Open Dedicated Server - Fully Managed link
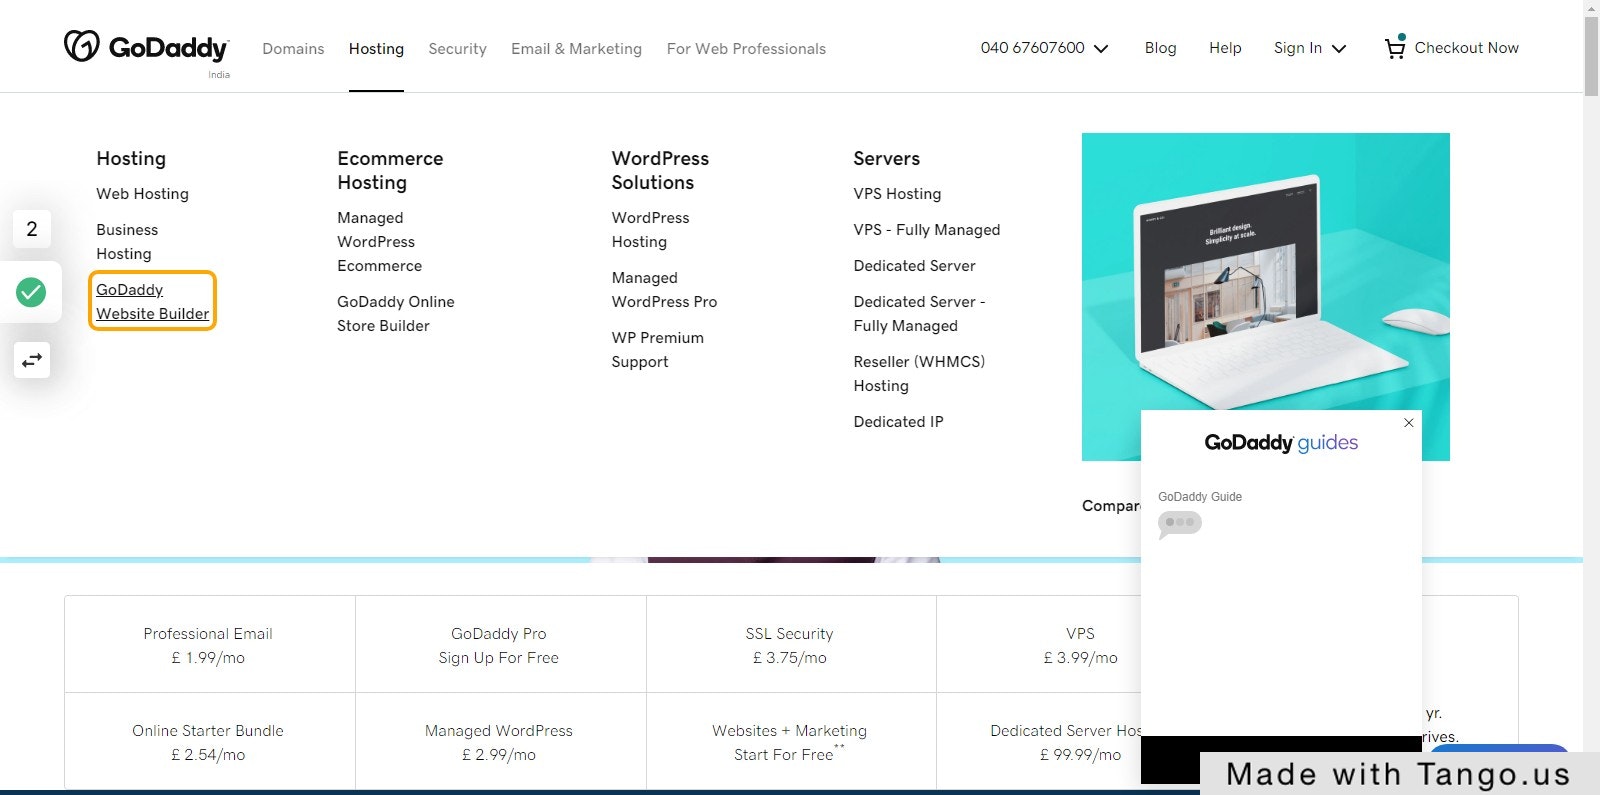This screenshot has height=795, width=1600. (x=920, y=314)
